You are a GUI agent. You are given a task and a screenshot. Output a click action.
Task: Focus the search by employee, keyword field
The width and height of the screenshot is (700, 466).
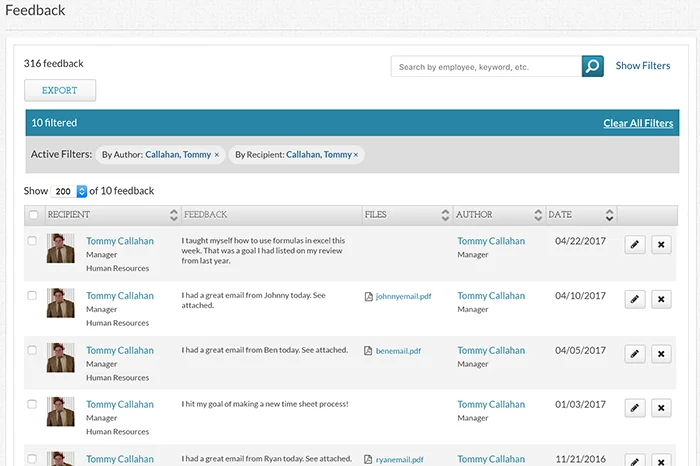point(486,67)
